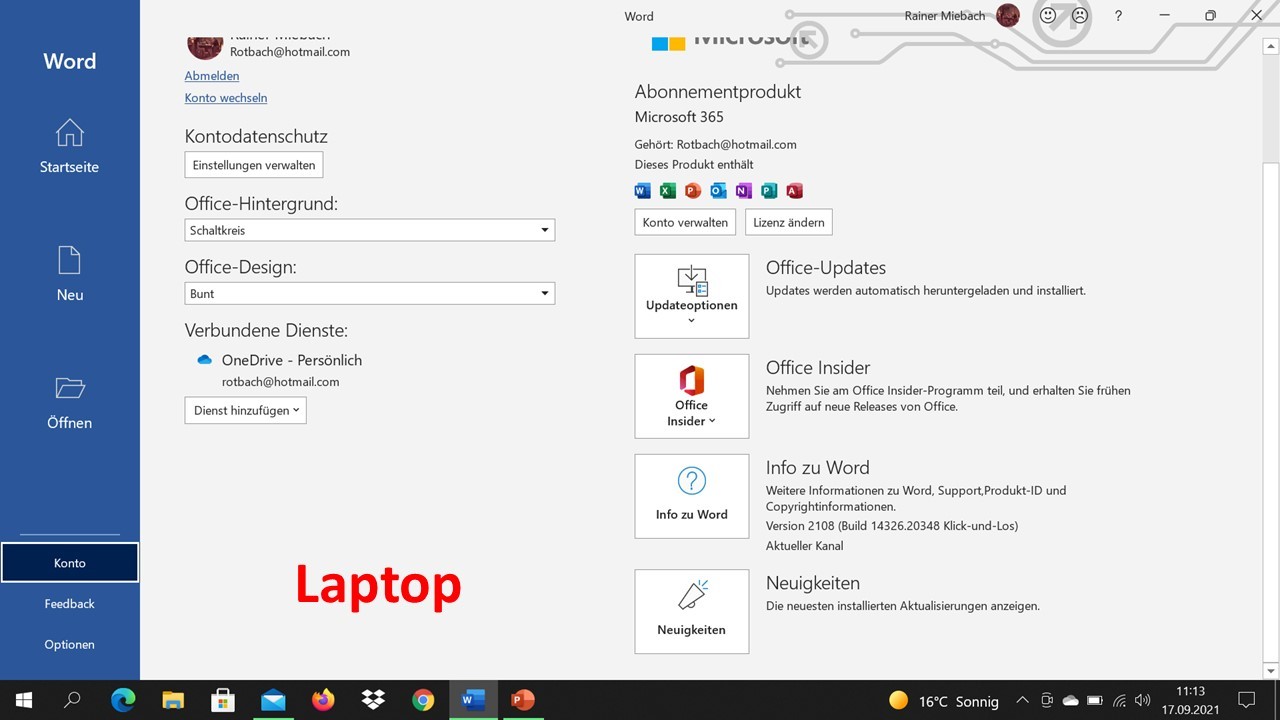Open Word Optionen
The image size is (1280, 720).
(70, 645)
